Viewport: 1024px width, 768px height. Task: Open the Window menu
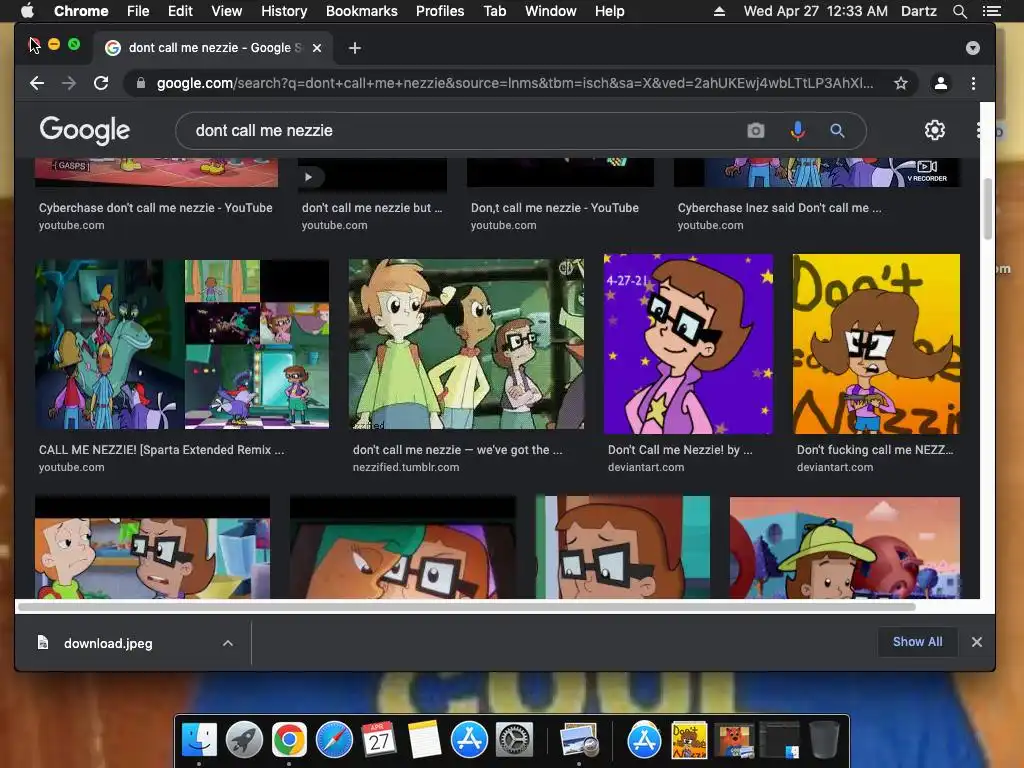pos(551,10)
